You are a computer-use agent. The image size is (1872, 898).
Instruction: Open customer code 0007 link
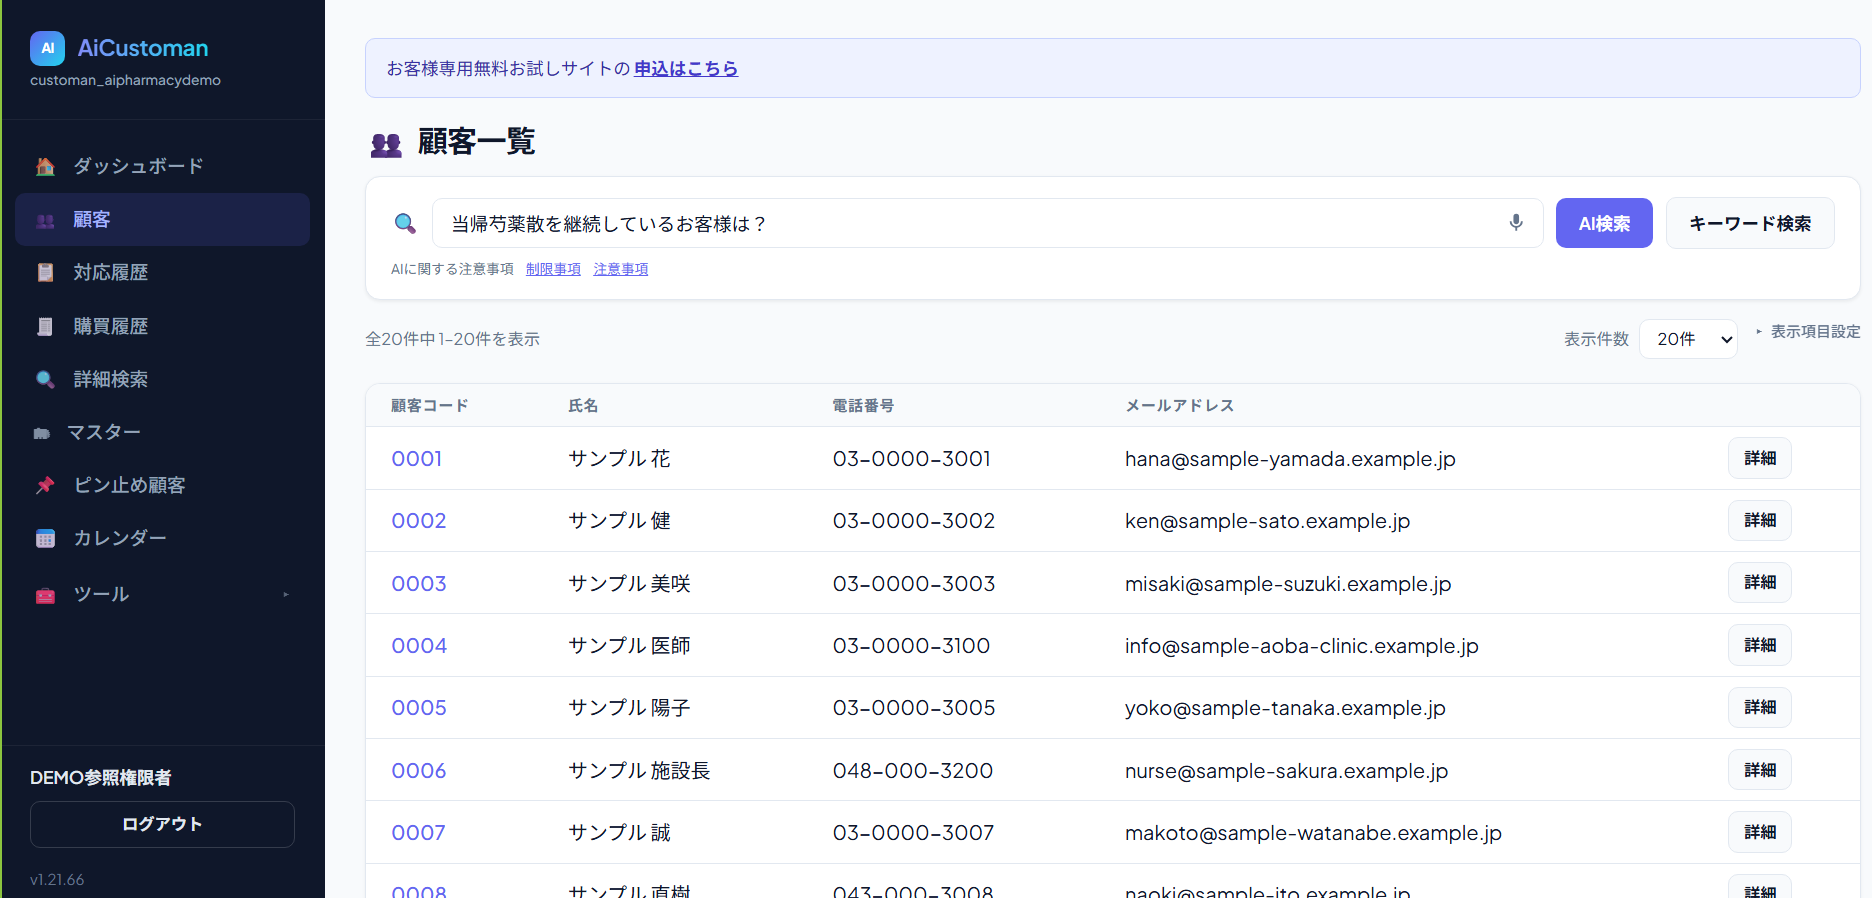click(x=418, y=833)
